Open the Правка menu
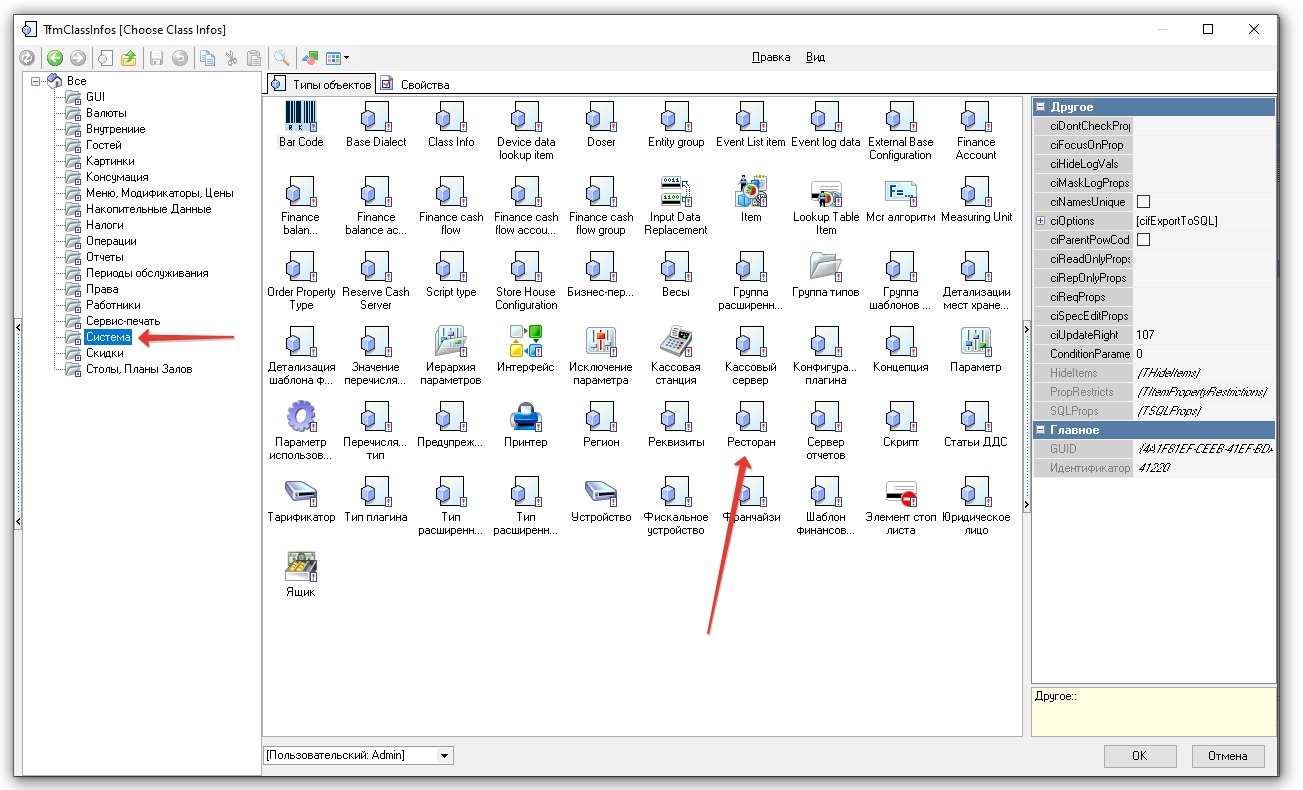 click(x=771, y=58)
